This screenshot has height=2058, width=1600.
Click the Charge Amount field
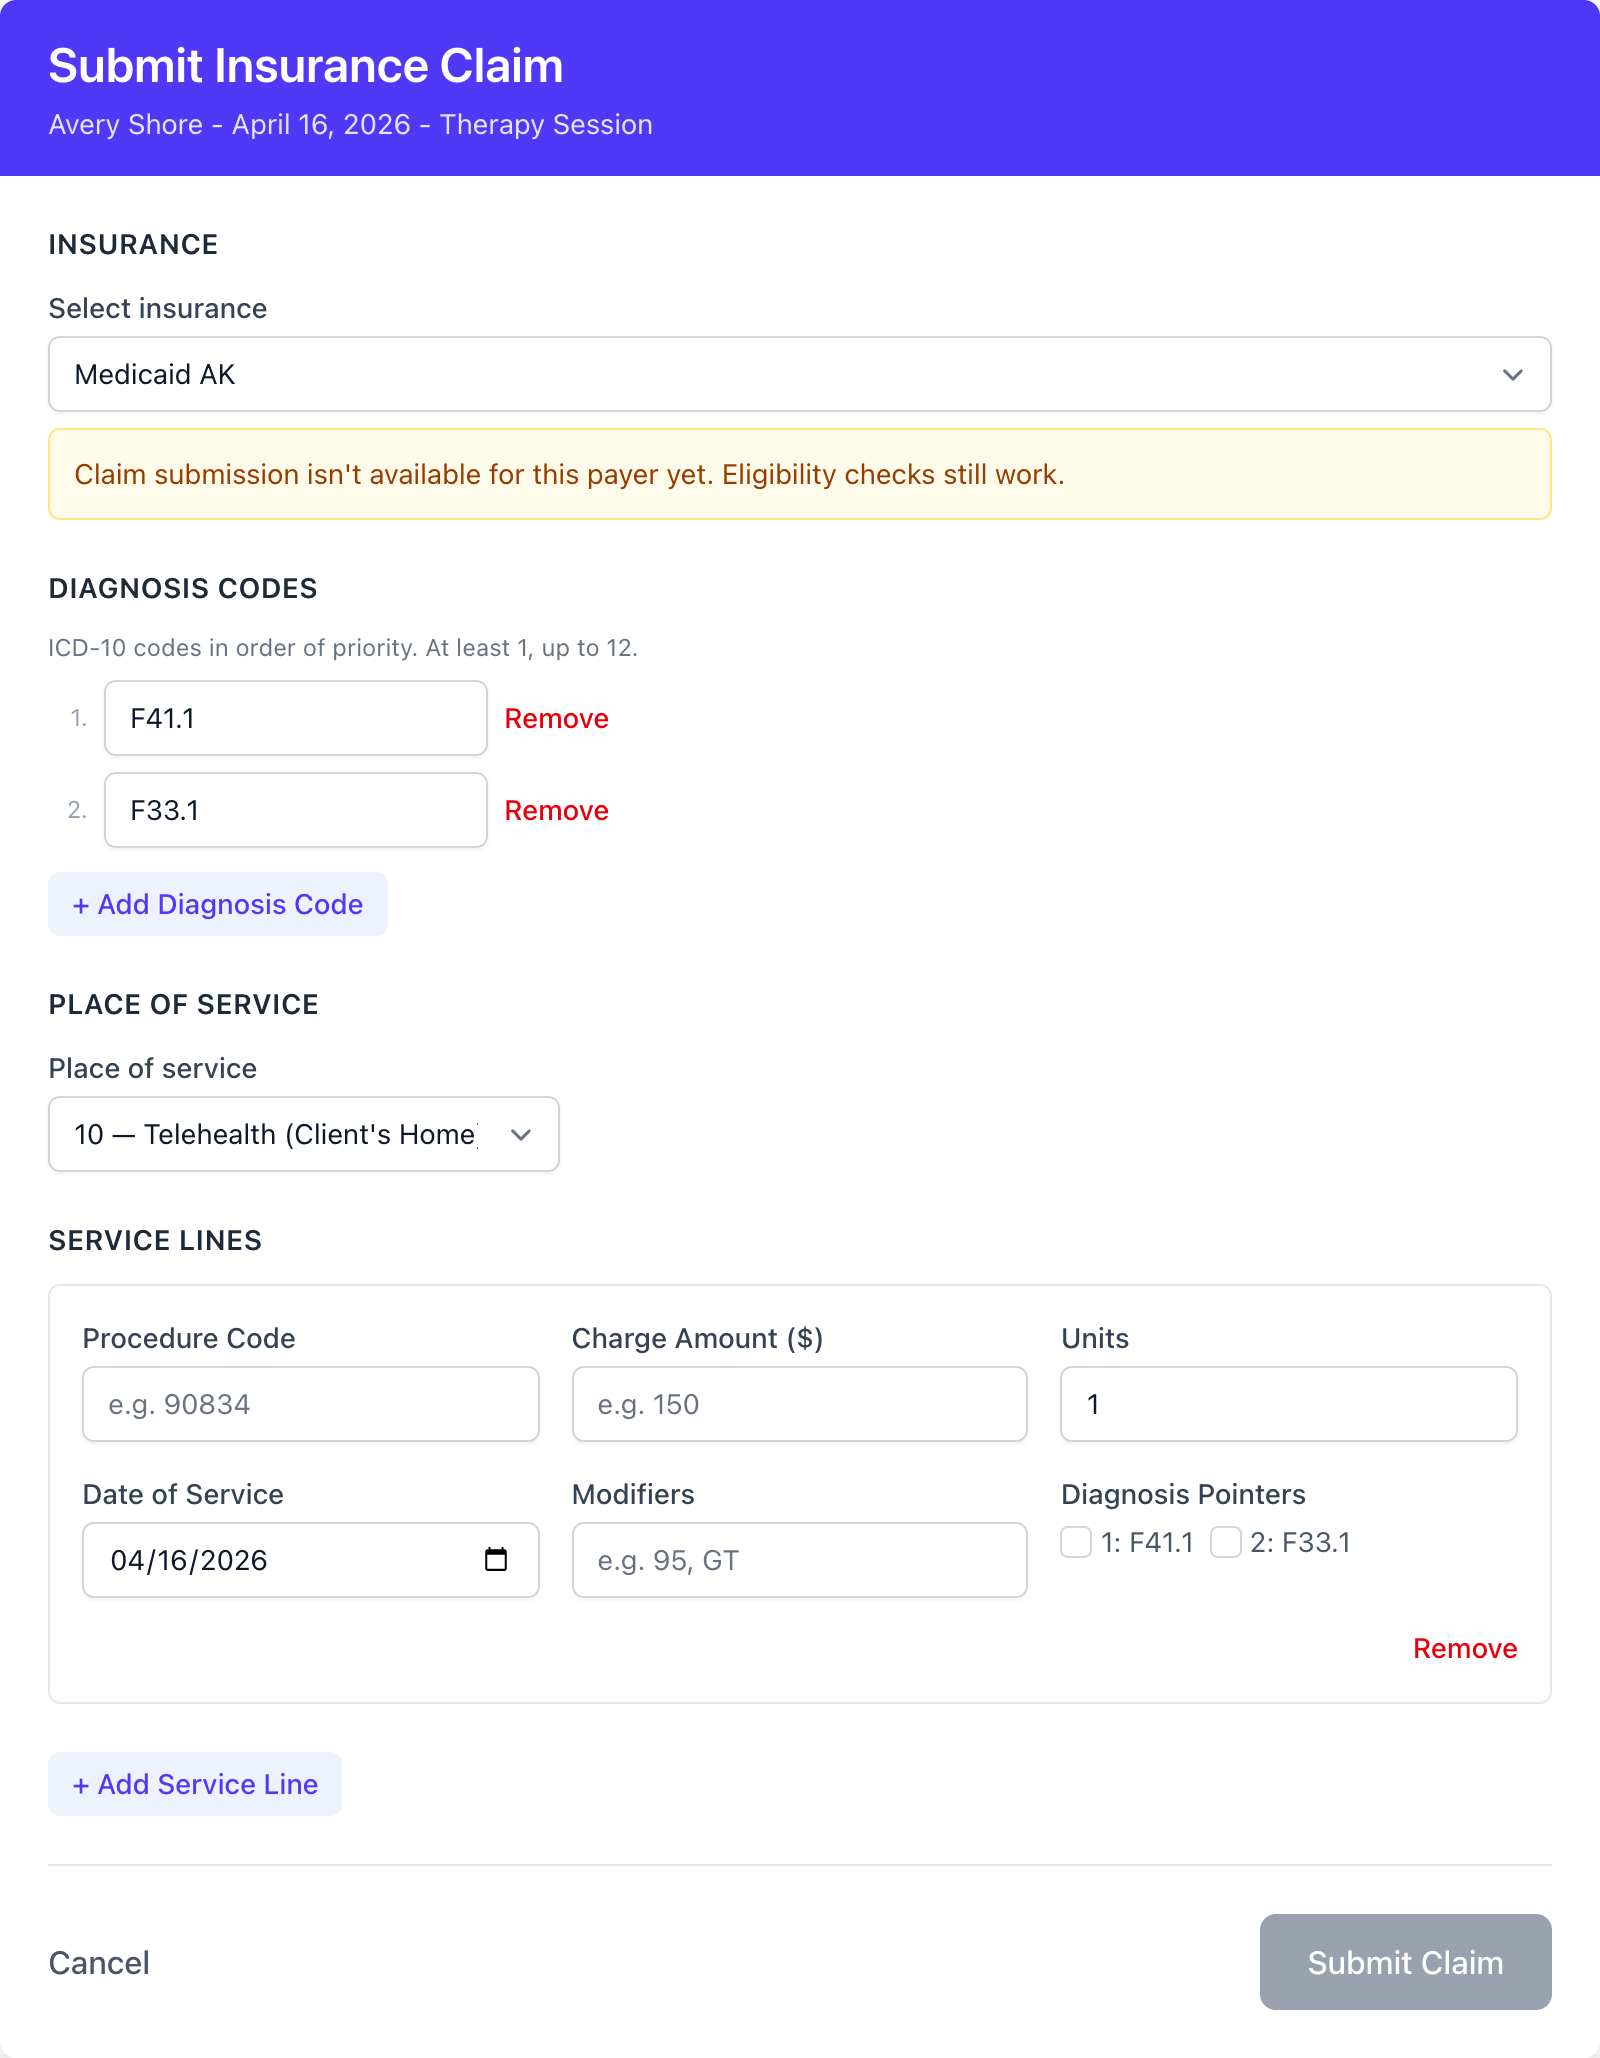coord(798,1404)
